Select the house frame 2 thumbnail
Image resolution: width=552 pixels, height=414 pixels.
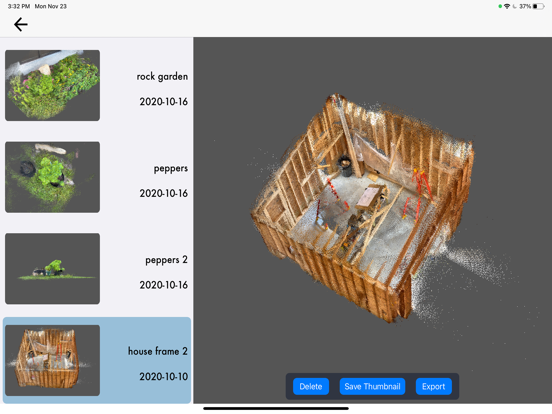pos(52,360)
